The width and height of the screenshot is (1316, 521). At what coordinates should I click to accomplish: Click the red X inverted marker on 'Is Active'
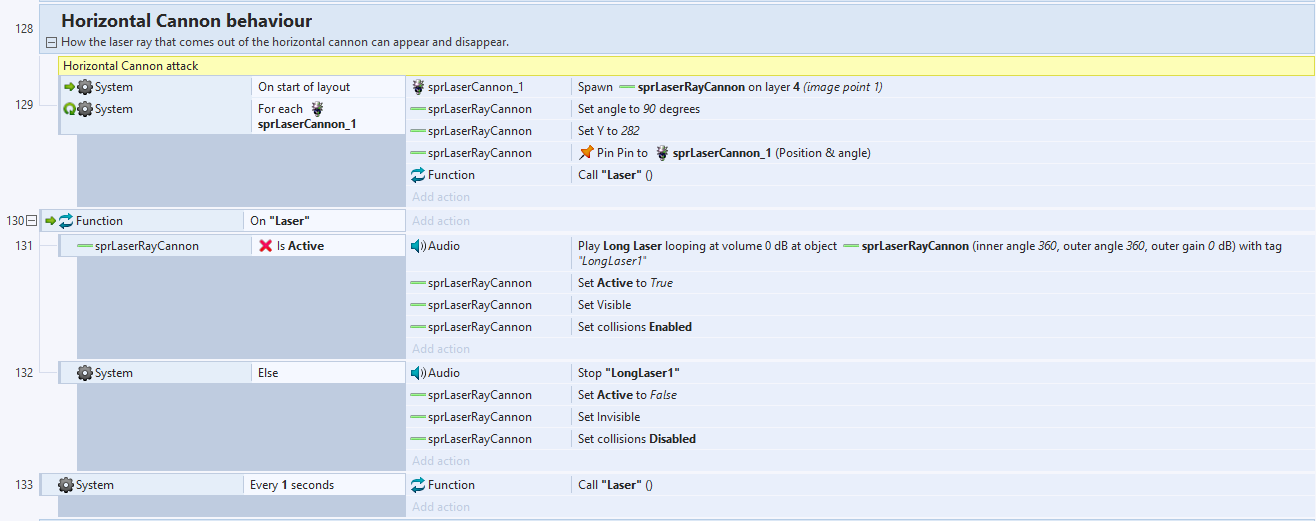tap(266, 246)
